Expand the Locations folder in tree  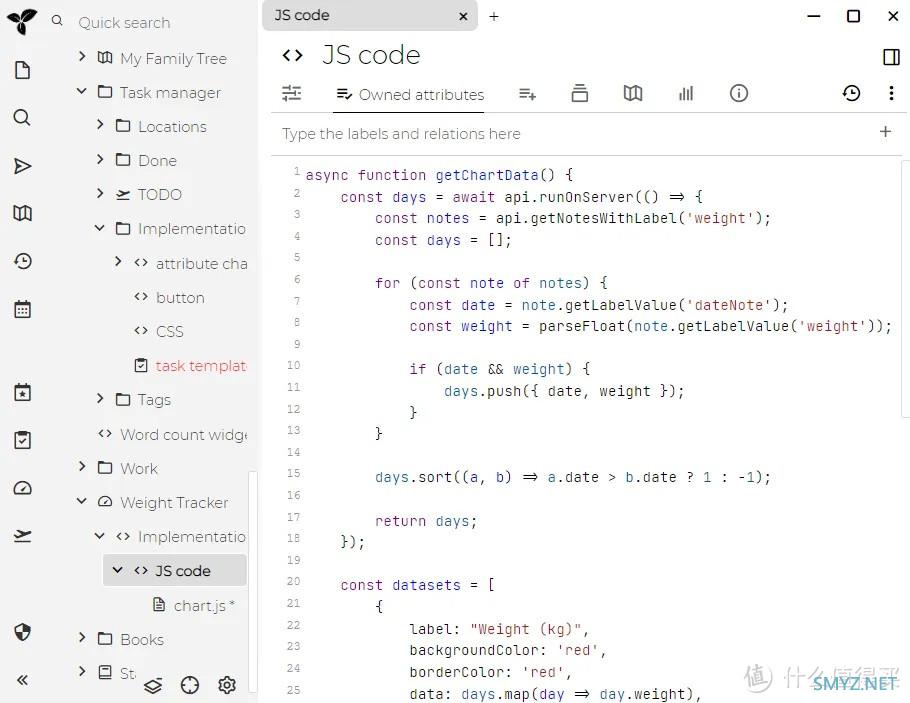(100, 126)
